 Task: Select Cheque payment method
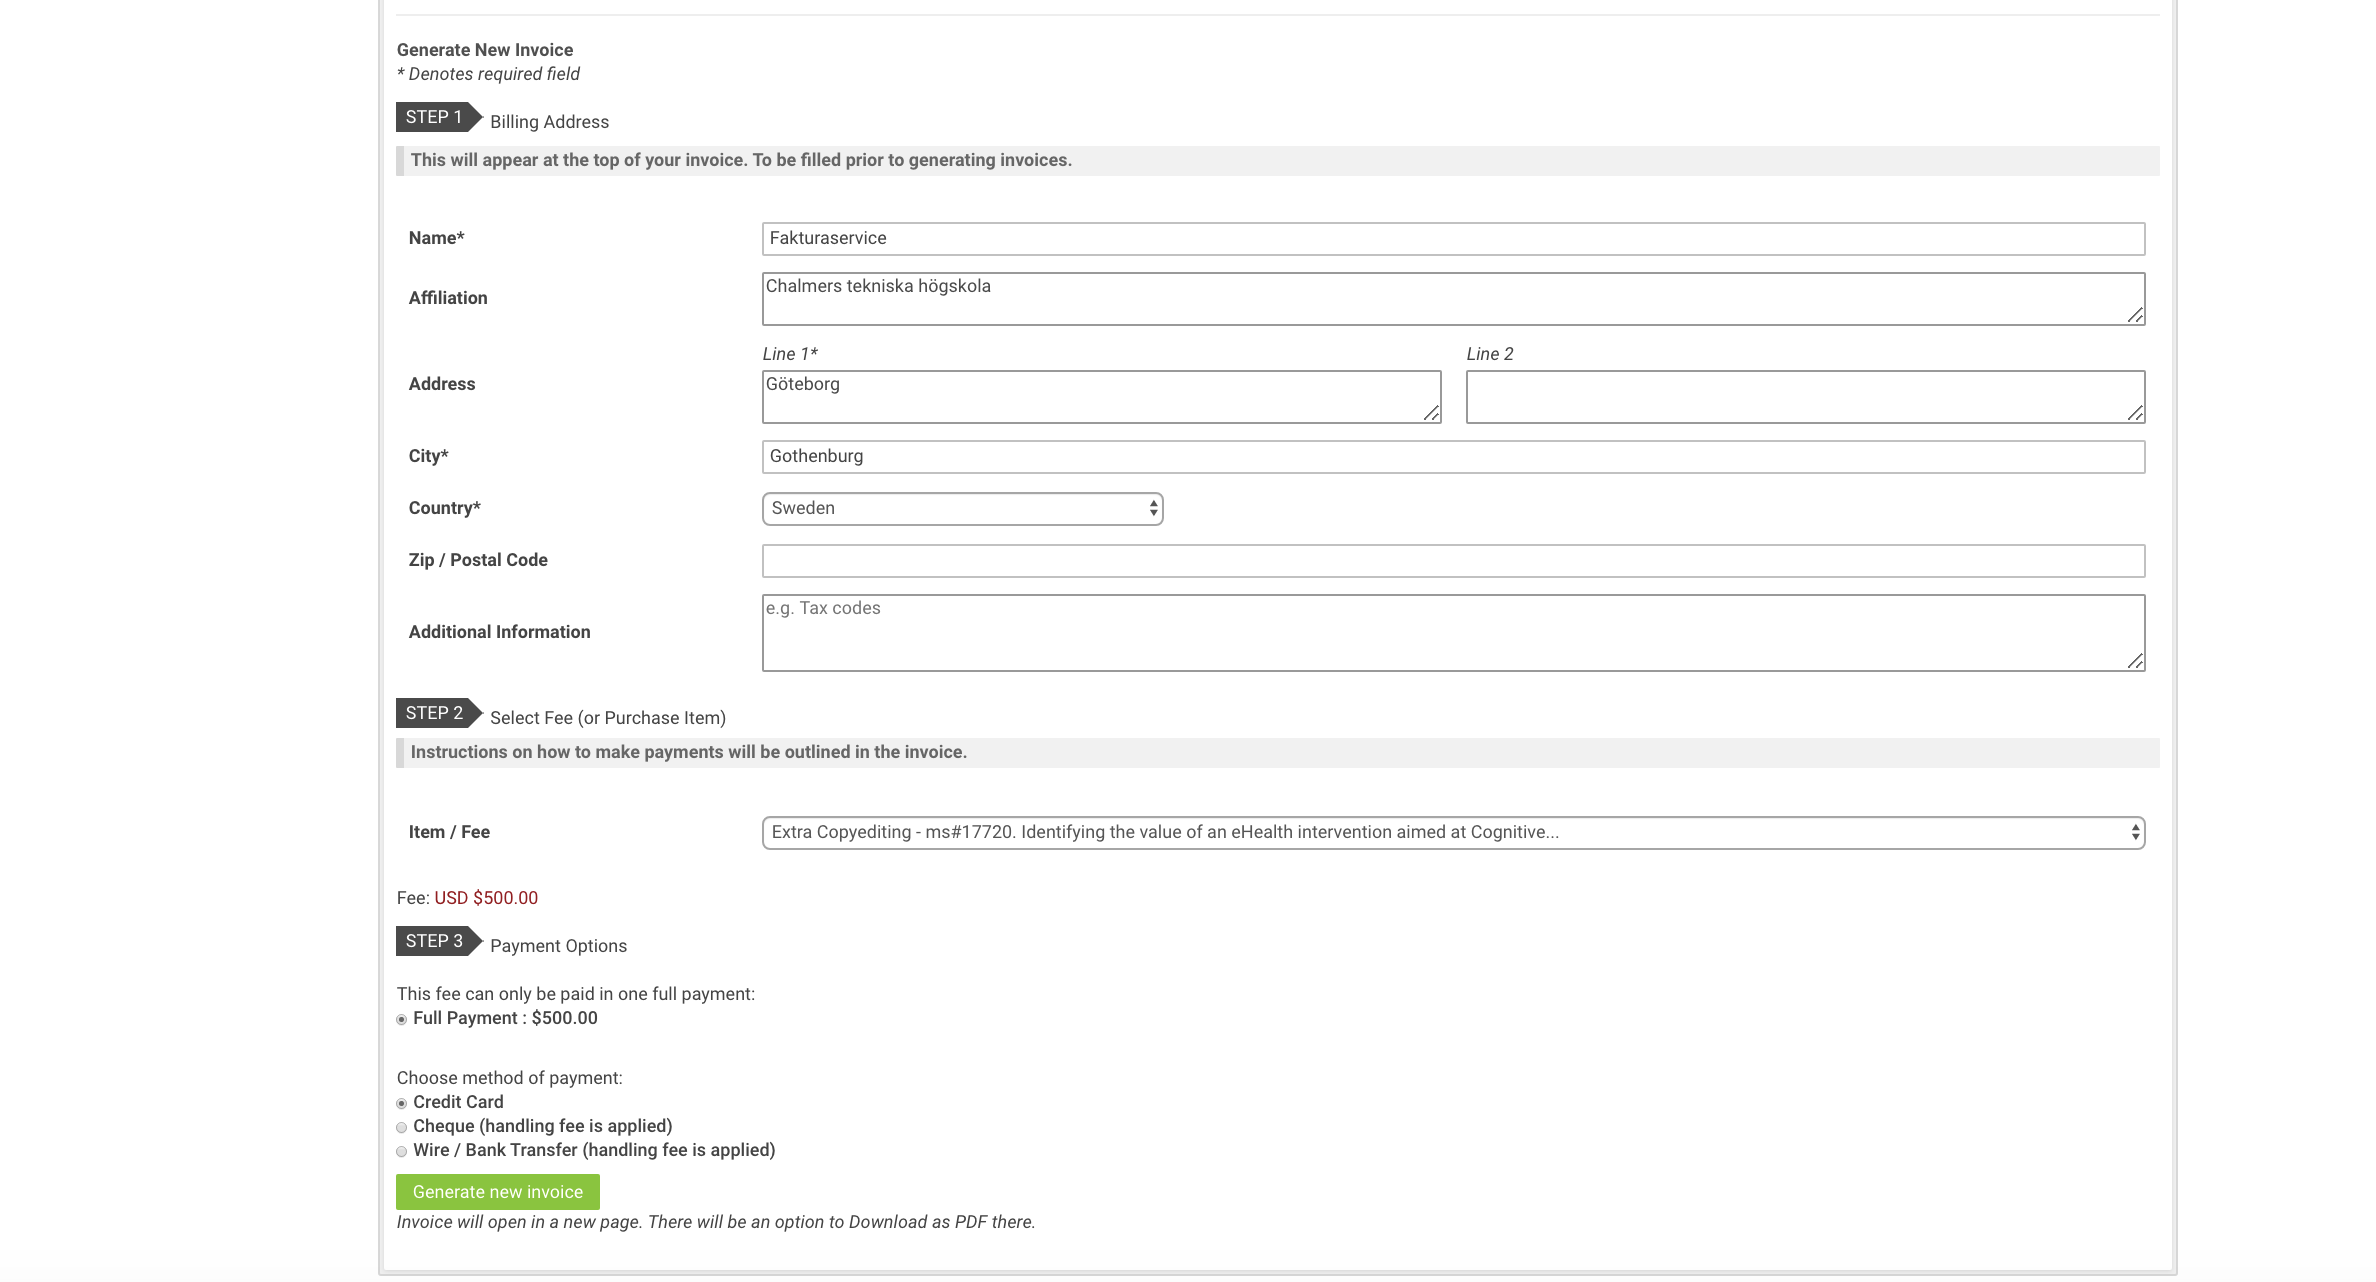(x=402, y=1128)
